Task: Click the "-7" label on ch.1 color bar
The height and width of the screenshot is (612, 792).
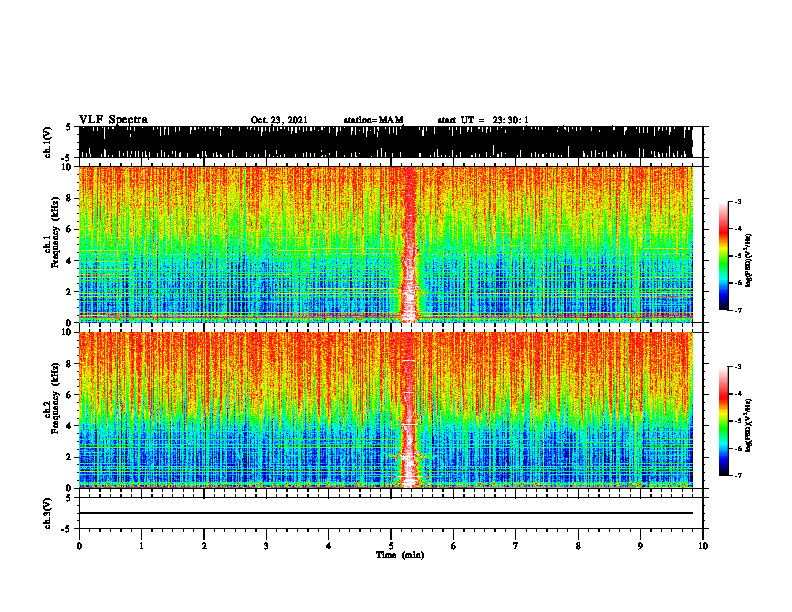Action: pyautogui.click(x=737, y=310)
